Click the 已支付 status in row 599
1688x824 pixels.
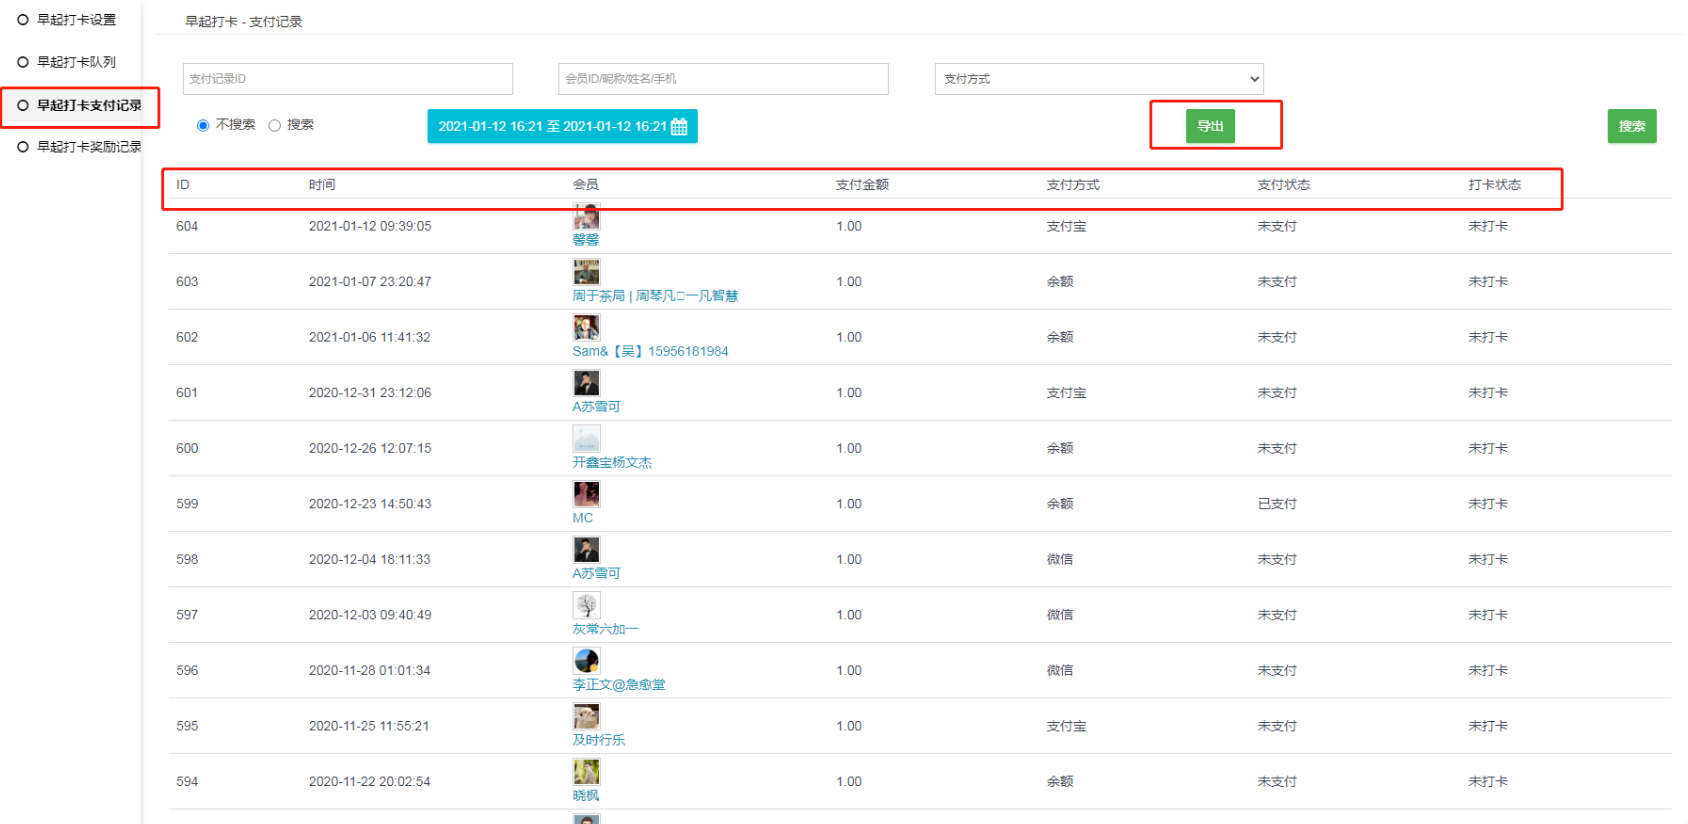(x=1277, y=504)
